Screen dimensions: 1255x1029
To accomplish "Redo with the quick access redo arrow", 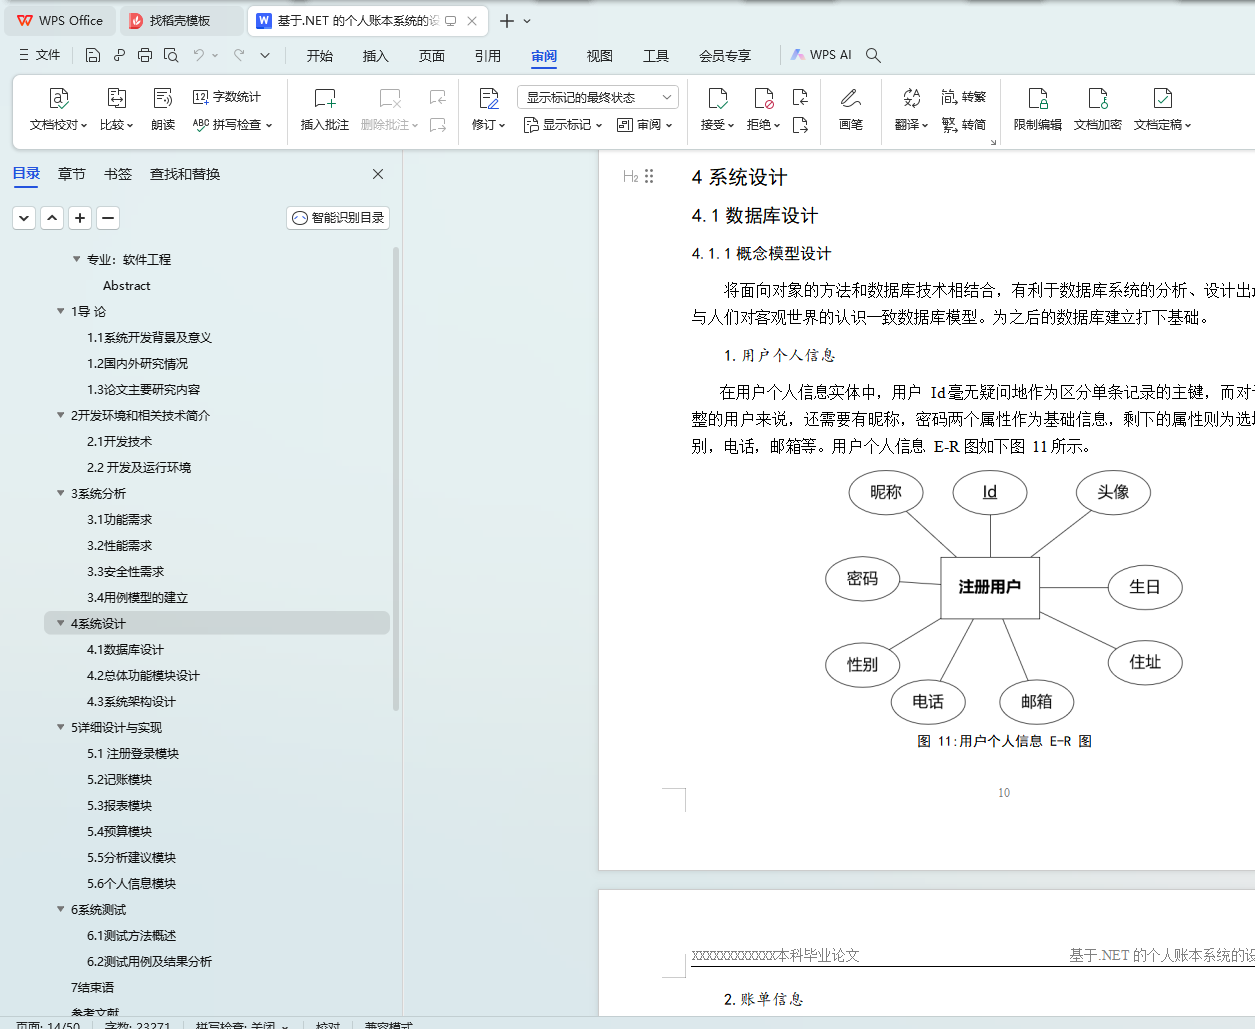I will pyautogui.click(x=239, y=55).
